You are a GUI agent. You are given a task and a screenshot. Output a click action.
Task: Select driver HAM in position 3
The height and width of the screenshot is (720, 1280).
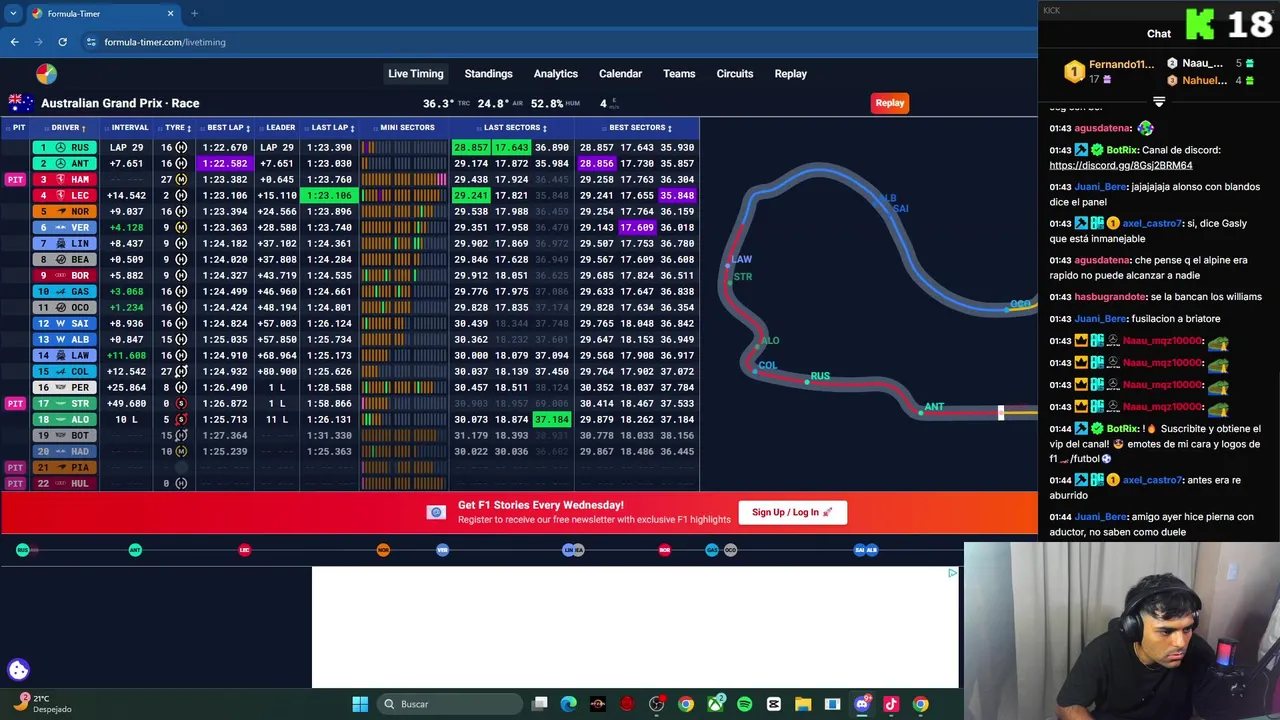pos(65,180)
